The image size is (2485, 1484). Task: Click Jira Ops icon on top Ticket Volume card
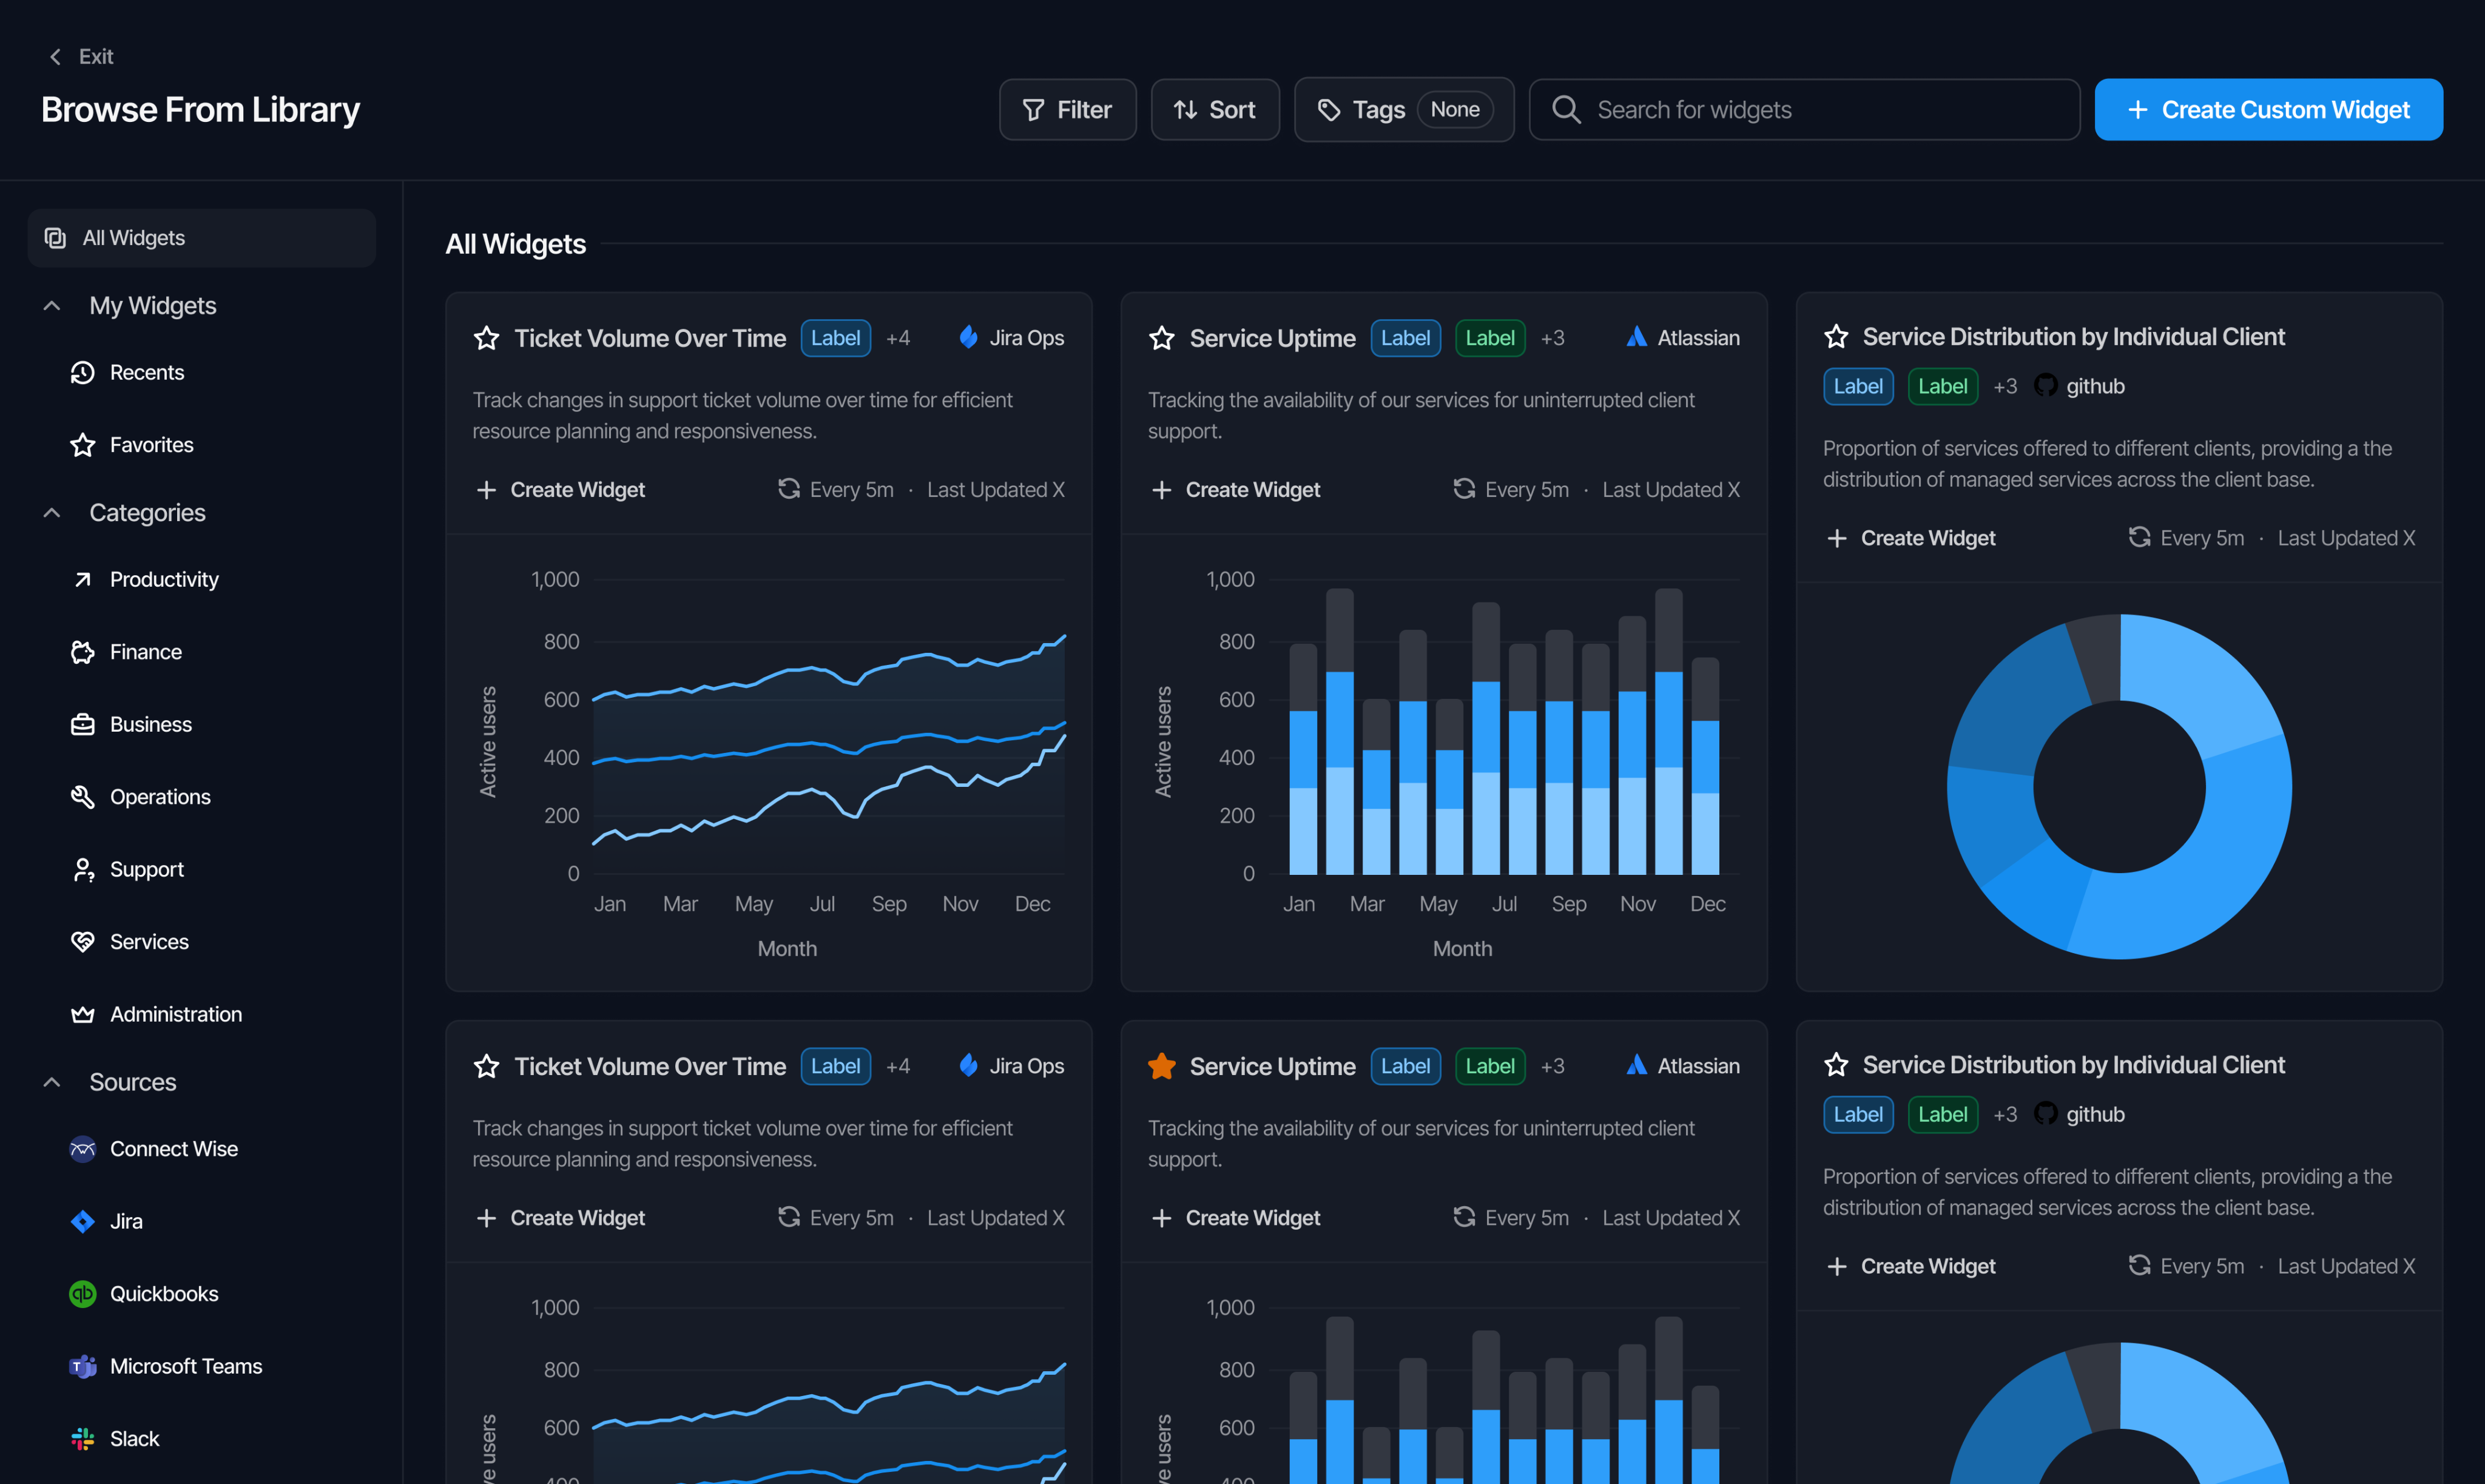(x=968, y=338)
